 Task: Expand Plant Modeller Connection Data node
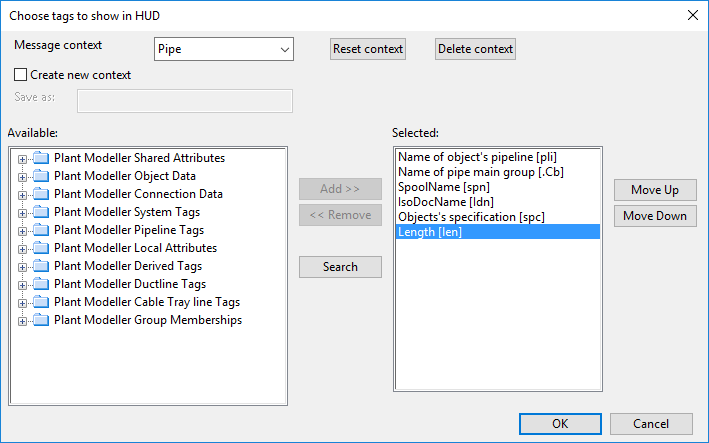pos(22,195)
